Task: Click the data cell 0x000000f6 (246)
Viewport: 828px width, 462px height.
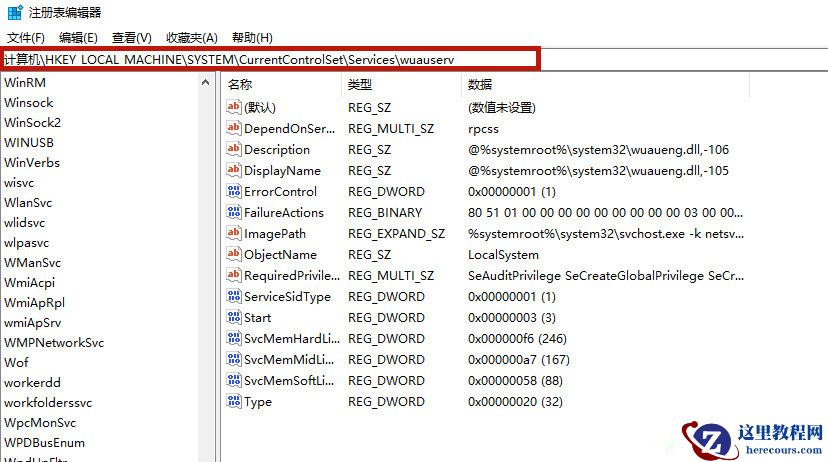Action: coord(517,338)
